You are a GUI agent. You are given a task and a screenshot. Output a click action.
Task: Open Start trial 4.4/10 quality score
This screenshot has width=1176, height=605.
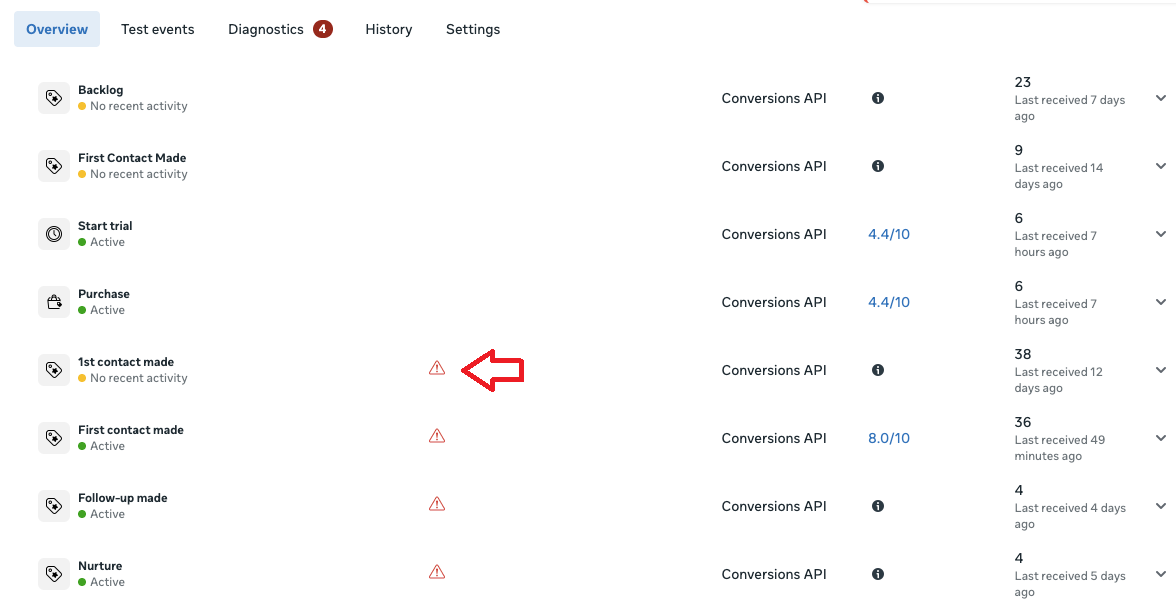(x=889, y=234)
